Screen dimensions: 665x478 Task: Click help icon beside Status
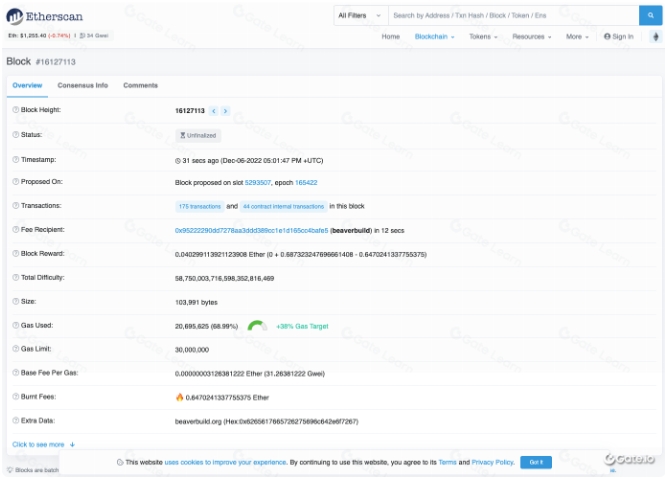[x=16, y=134]
